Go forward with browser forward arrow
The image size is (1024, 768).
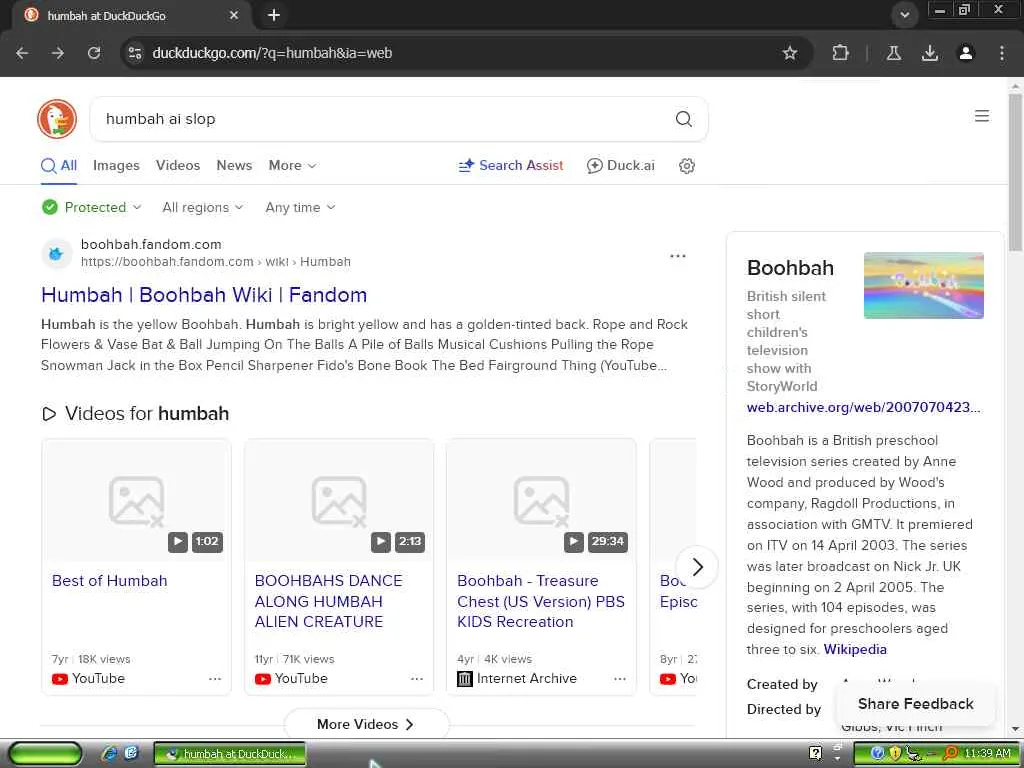pyautogui.click(x=58, y=53)
